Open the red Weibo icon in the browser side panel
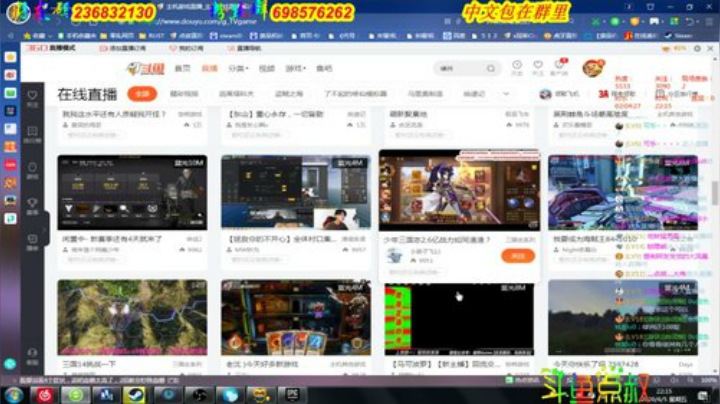The width and height of the screenshot is (720, 404). pyautogui.click(x=11, y=75)
